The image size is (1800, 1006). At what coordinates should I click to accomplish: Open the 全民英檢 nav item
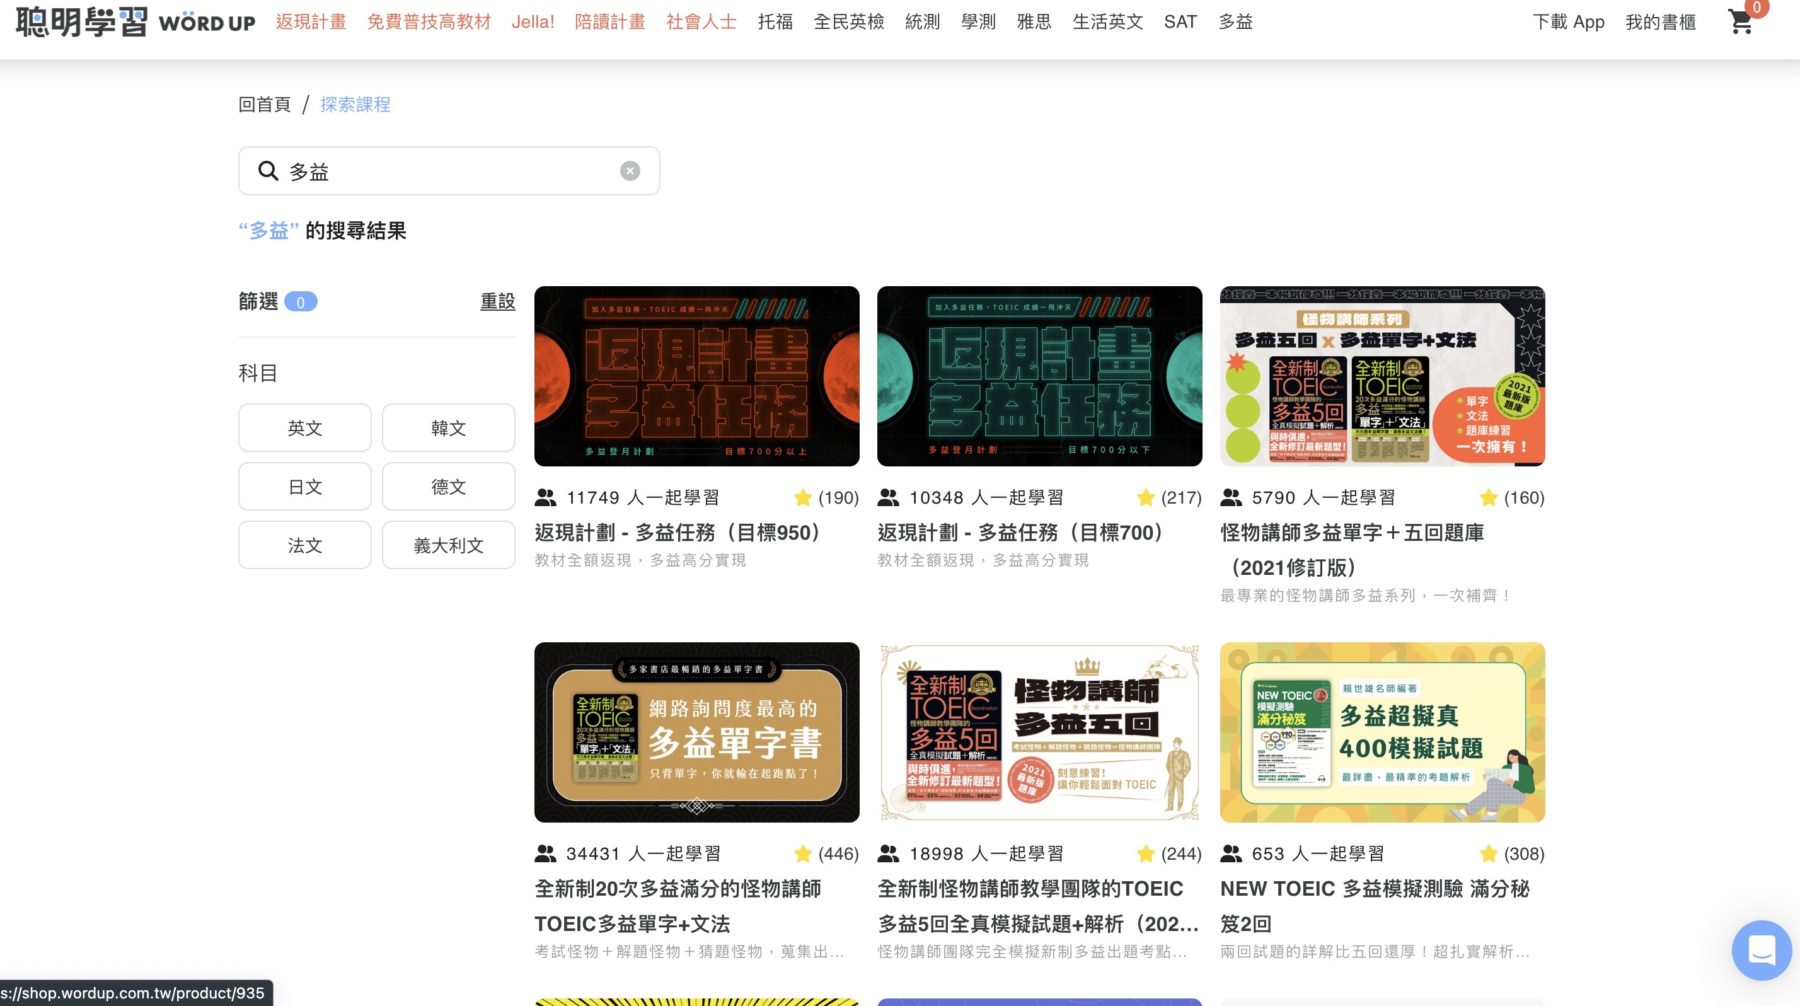[x=849, y=22]
